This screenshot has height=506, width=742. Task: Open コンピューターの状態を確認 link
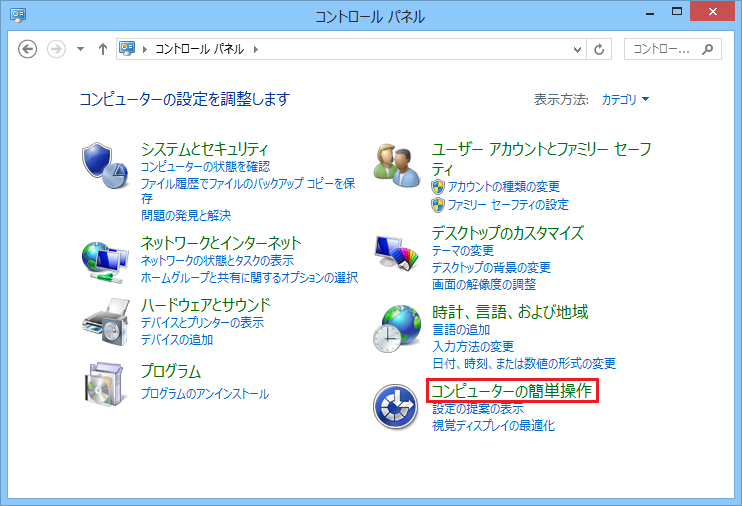tap(205, 167)
